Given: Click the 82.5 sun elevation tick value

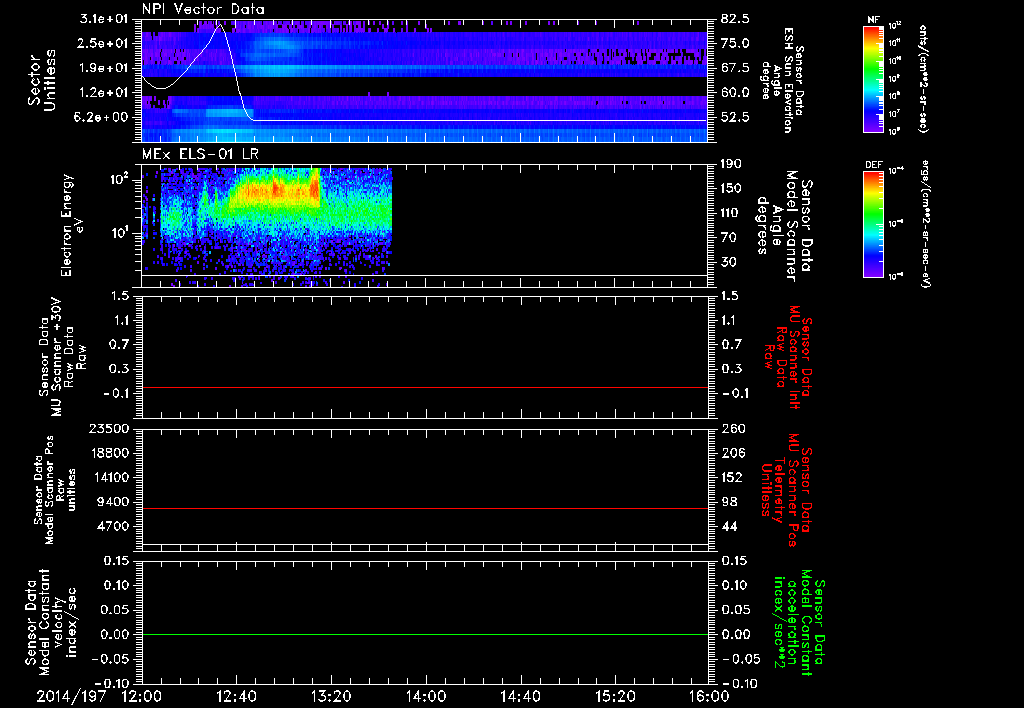Looking at the screenshot, I should pyautogui.click(x=735, y=19).
